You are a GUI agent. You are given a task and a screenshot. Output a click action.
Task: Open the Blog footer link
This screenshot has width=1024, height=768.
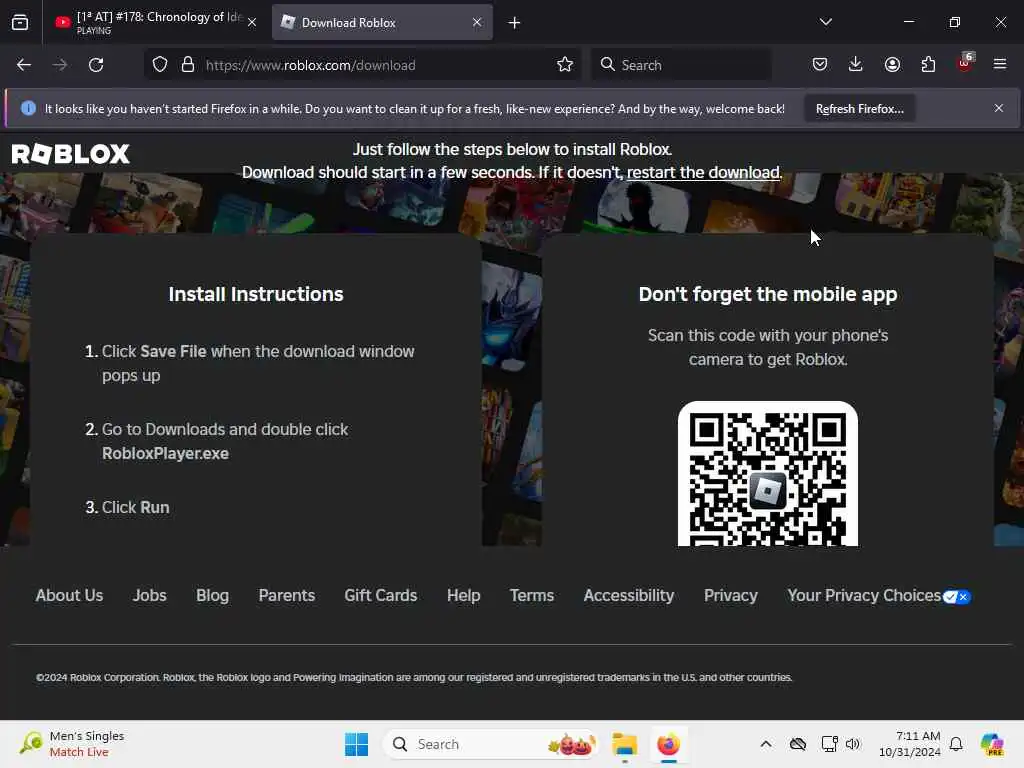coord(212,596)
